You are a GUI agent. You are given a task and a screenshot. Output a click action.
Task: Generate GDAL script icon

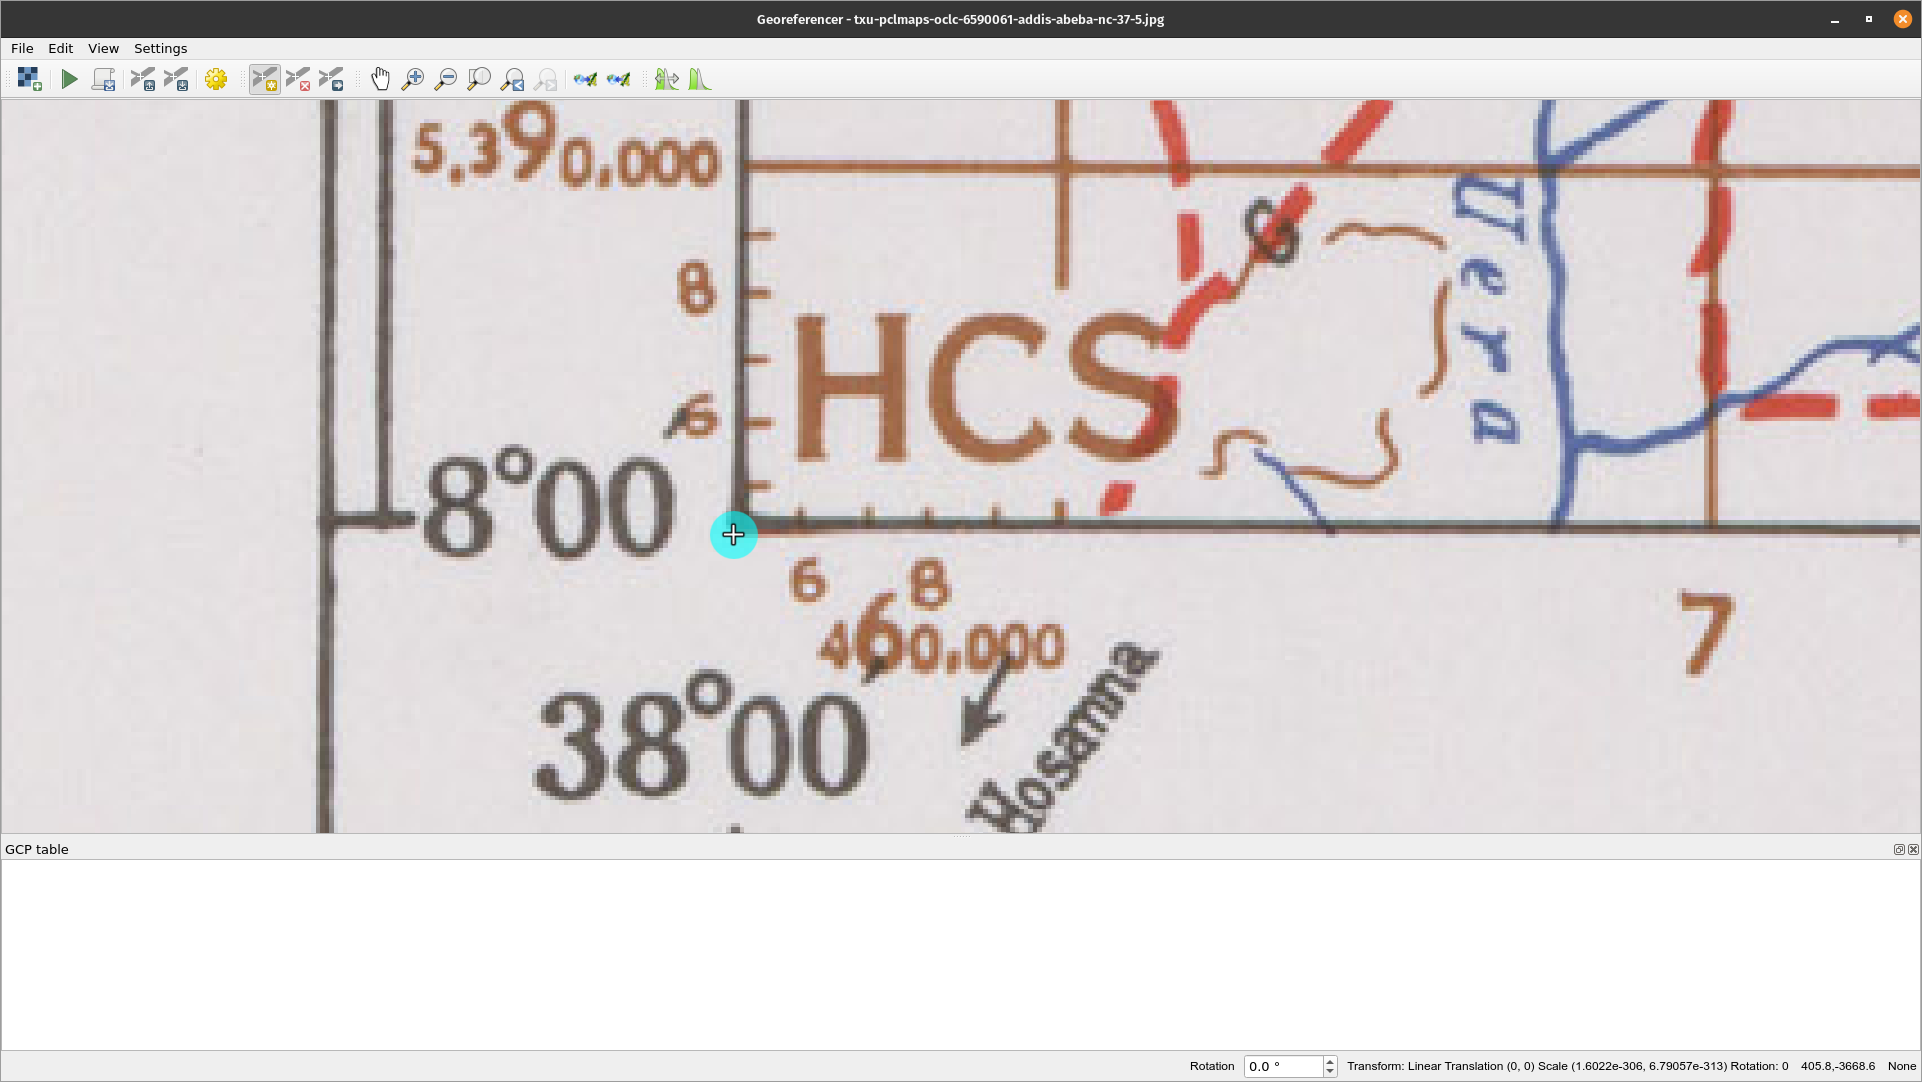pos(103,79)
